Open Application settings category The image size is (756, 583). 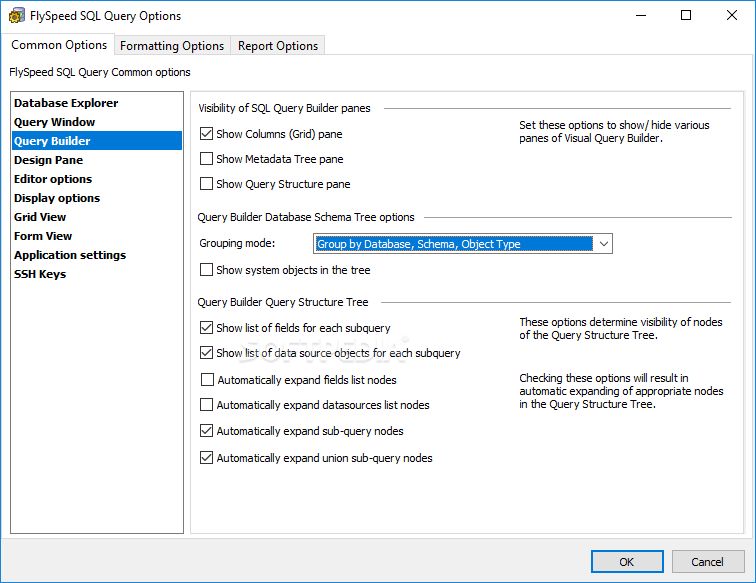point(96,255)
